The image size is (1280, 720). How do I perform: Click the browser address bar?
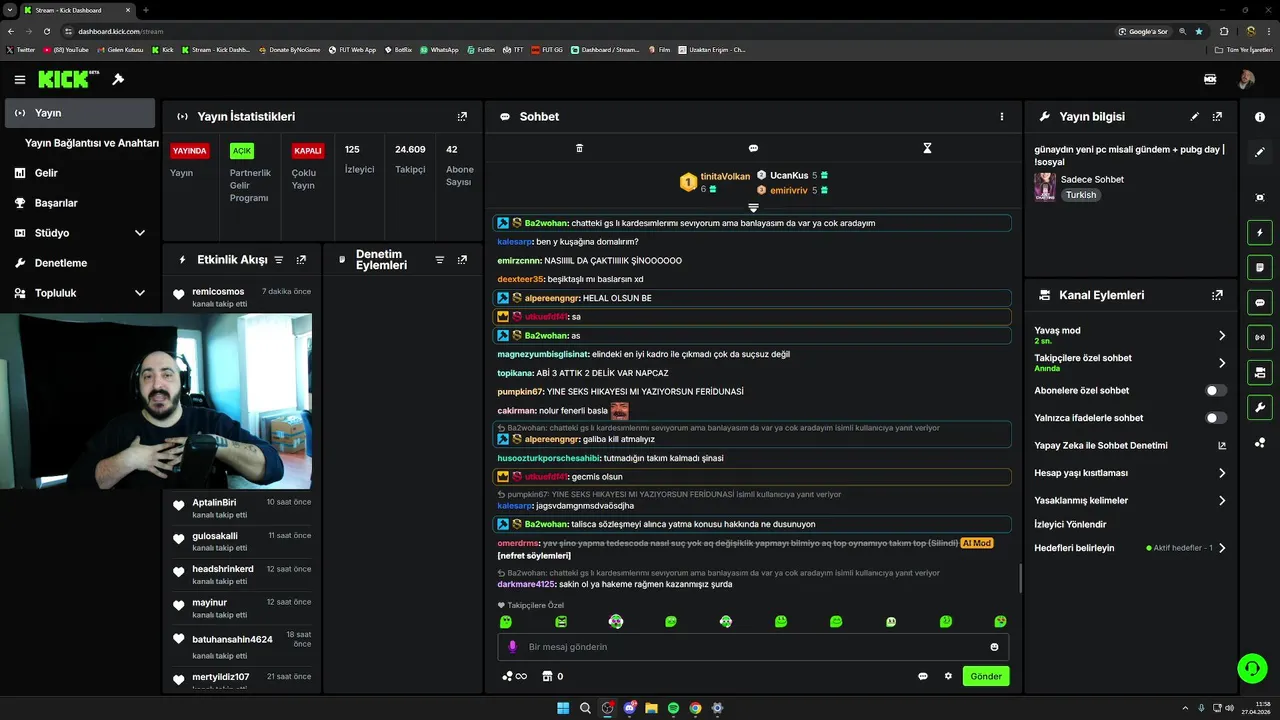(x=590, y=31)
